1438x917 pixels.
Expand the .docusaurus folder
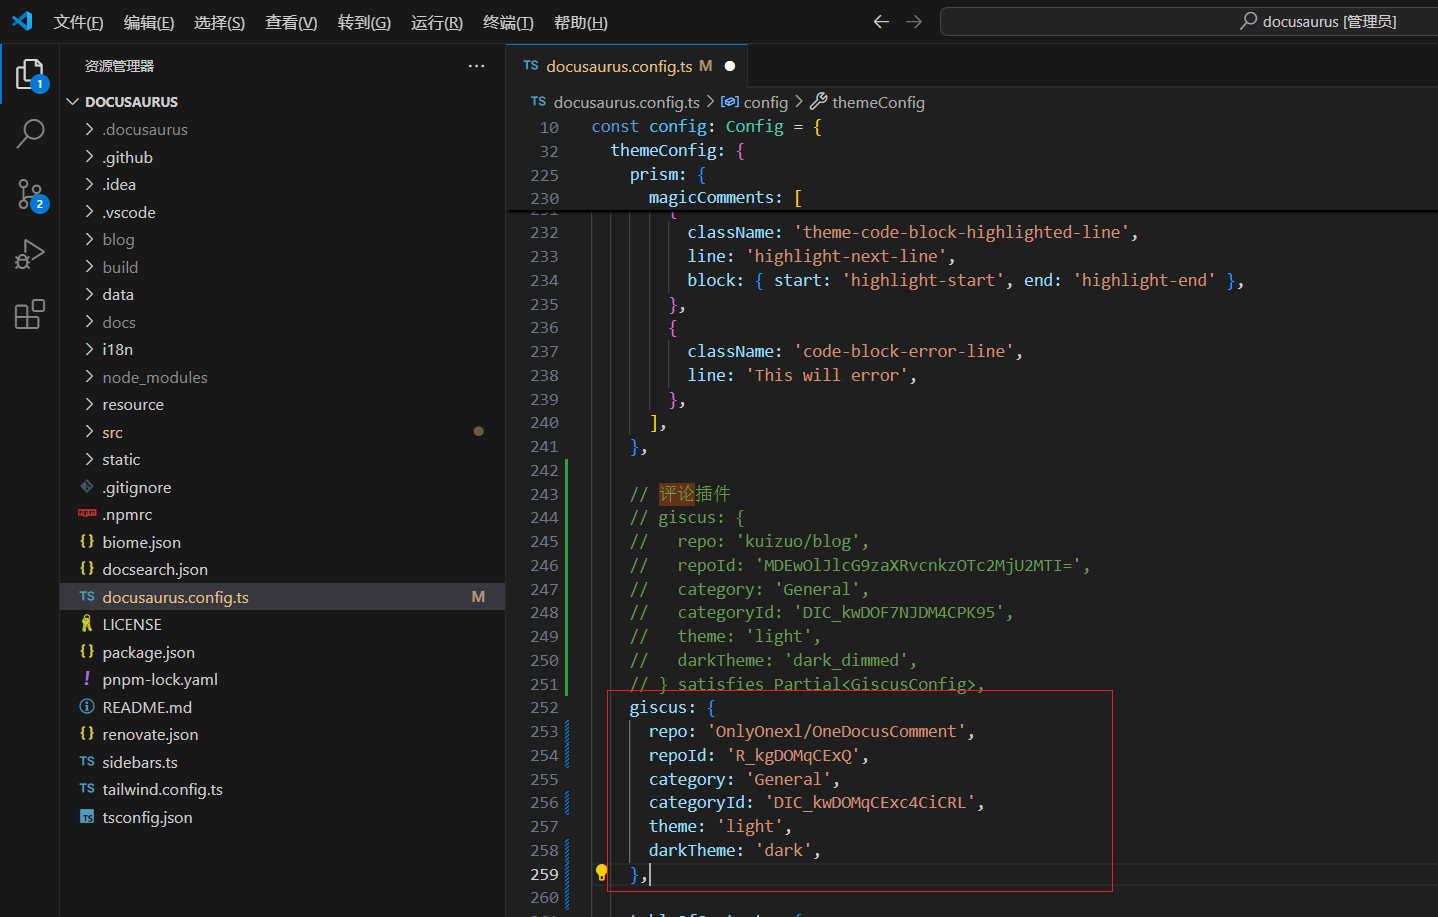coord(89,129)
